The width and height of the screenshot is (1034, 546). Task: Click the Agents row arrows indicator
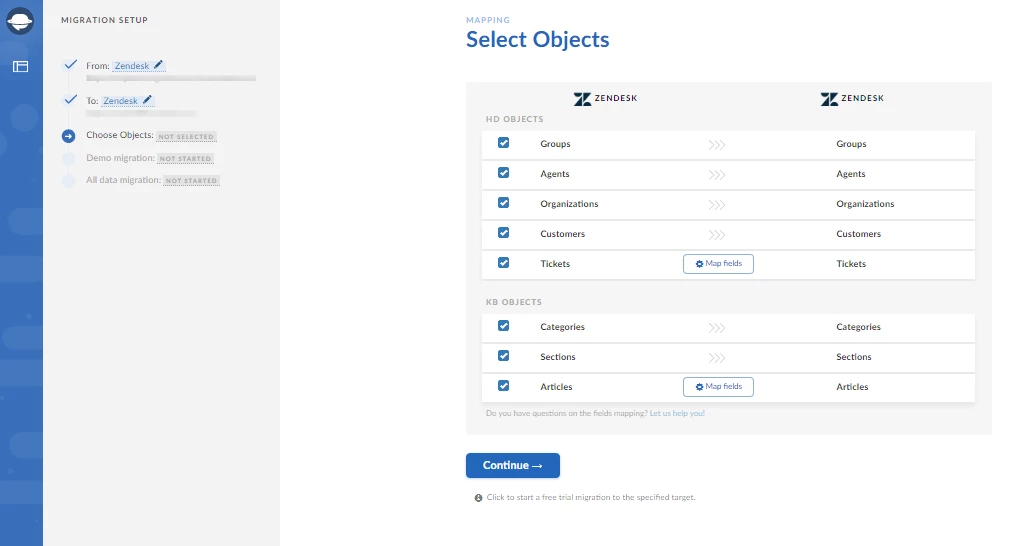[x=717, y=175]
